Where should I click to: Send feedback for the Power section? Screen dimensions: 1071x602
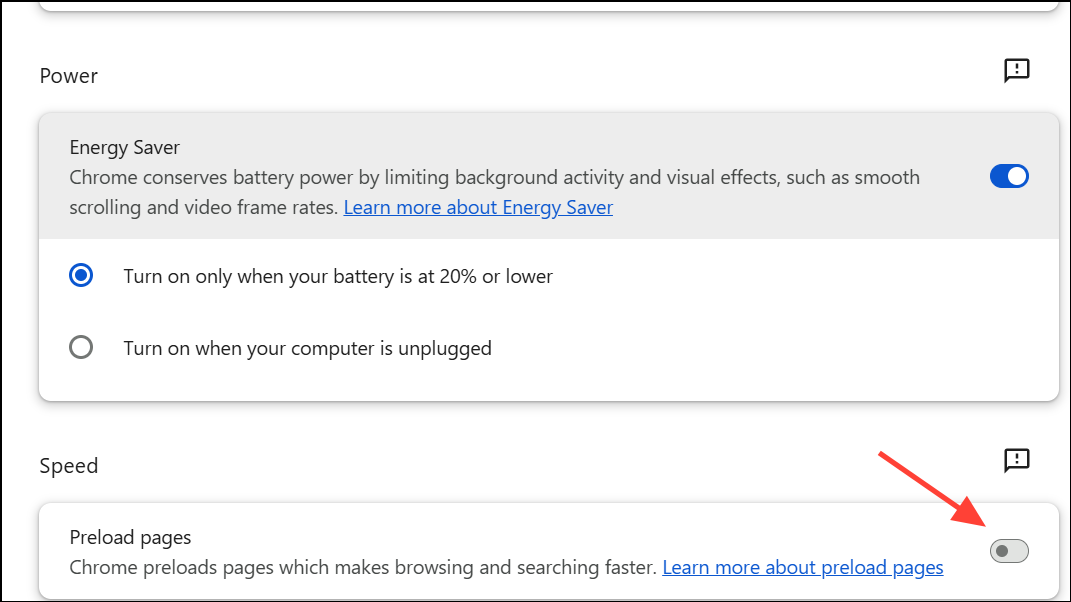pos(1016,70)
